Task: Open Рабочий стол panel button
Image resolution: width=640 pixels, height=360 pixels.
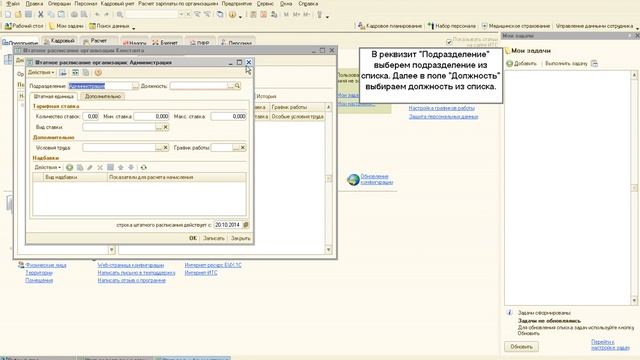Action: click(24, 26)
